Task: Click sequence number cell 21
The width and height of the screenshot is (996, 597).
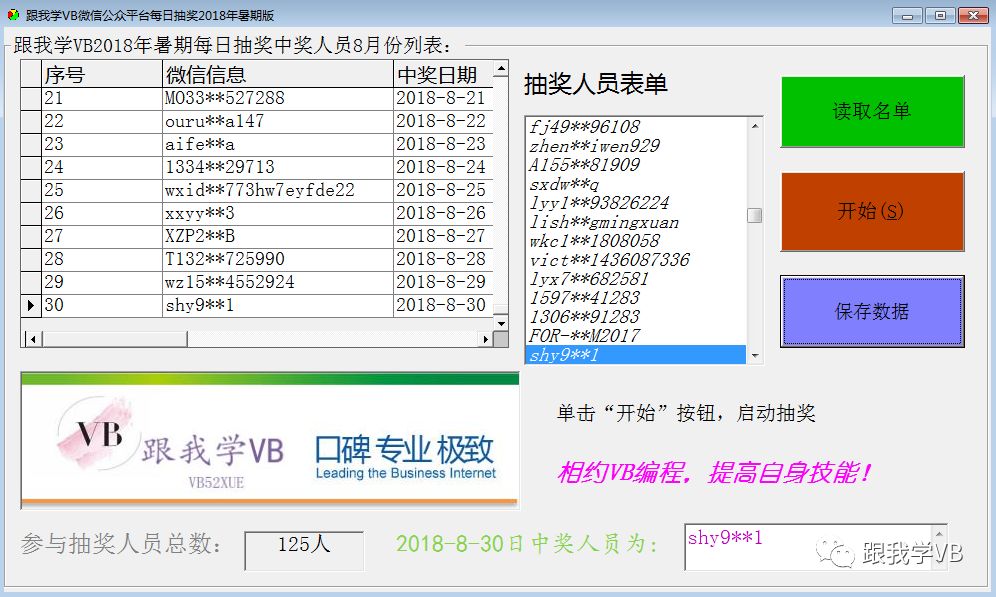Action: click(x=102, y=98)
